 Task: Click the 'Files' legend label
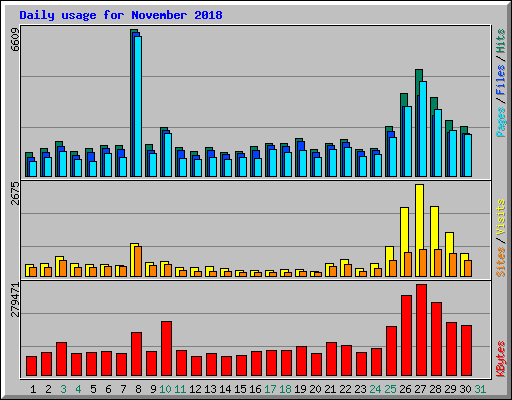pos(501,80)
